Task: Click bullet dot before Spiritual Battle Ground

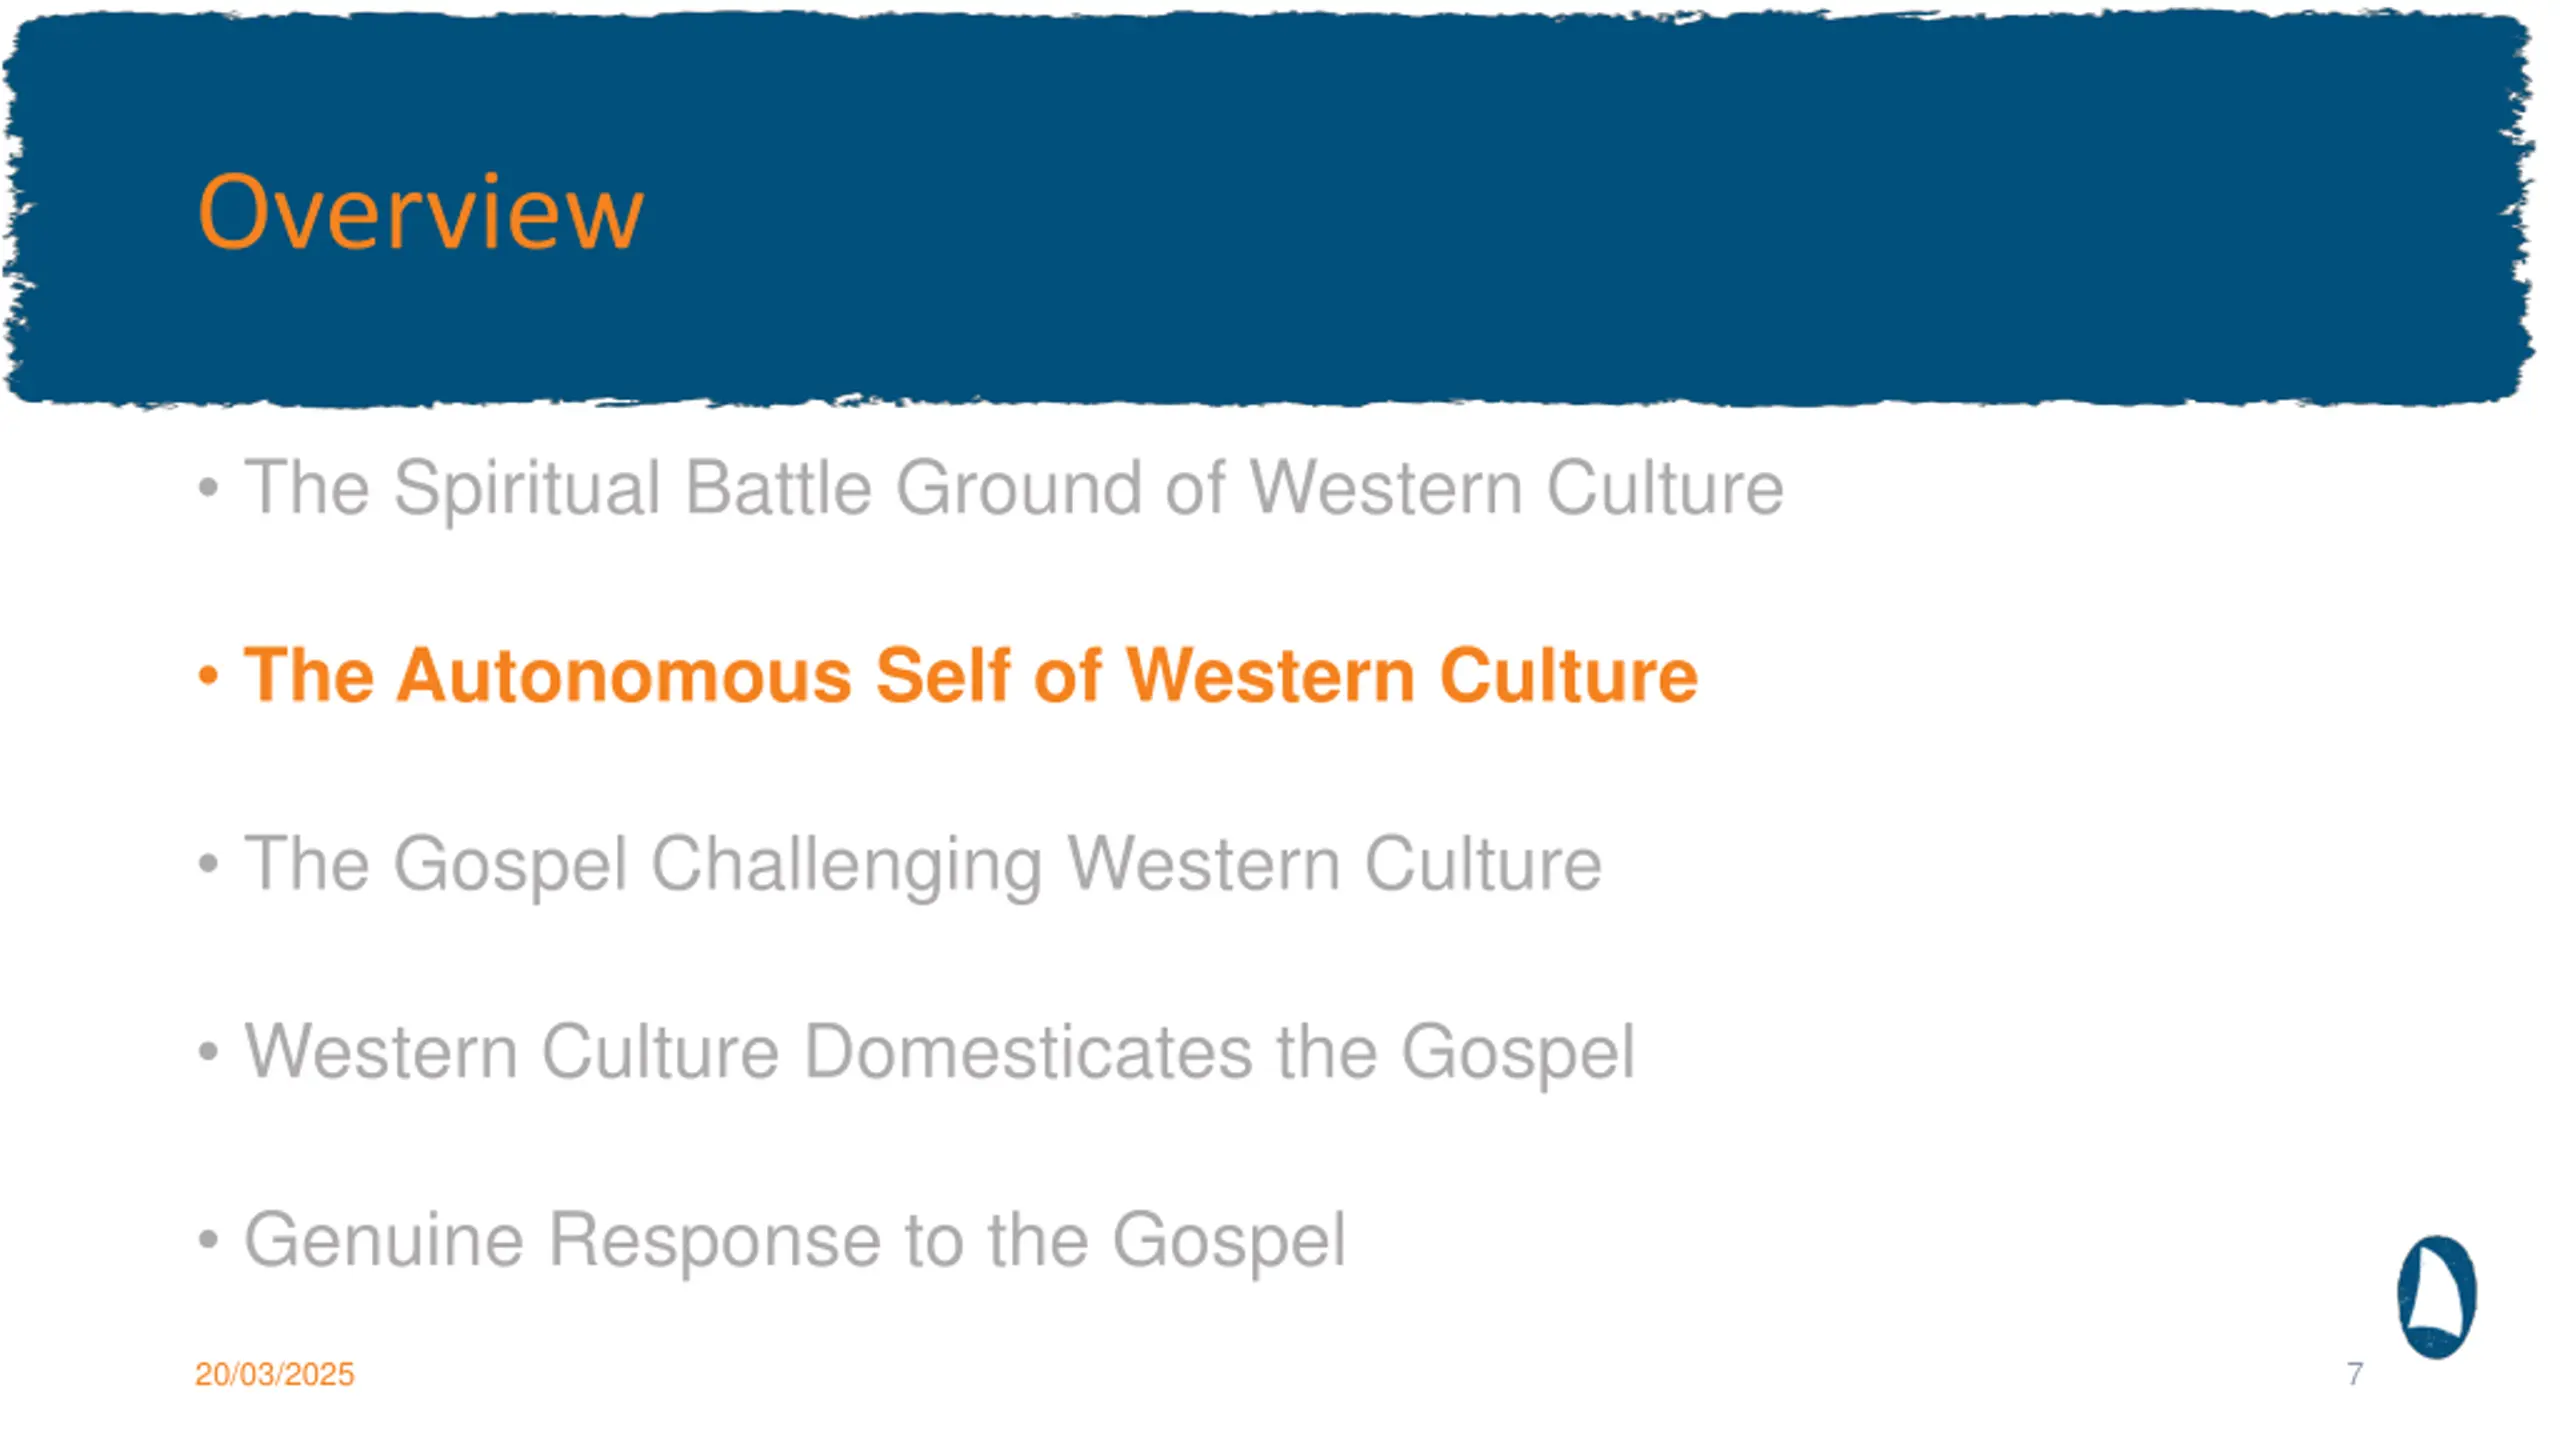Action: click(208, 489)
